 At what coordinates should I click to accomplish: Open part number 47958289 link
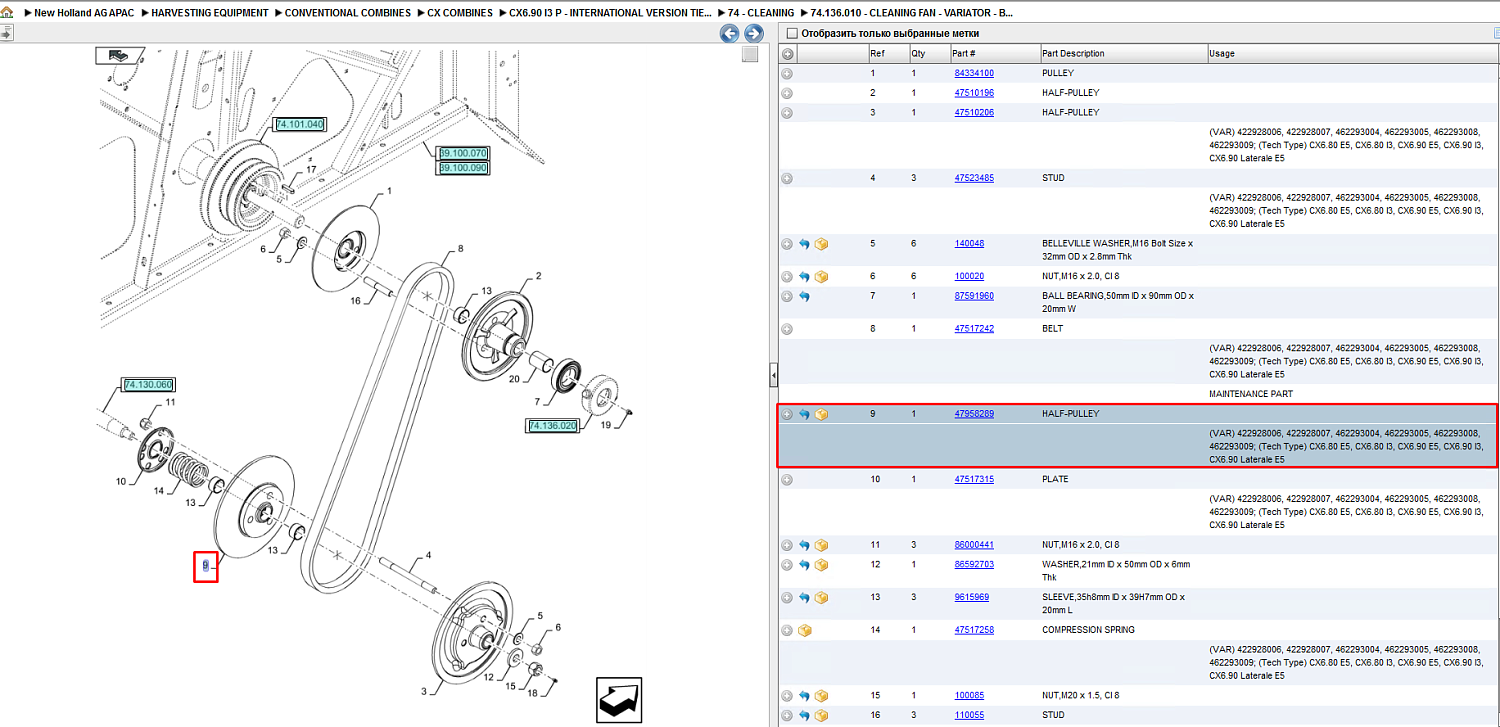click(974, 414)
